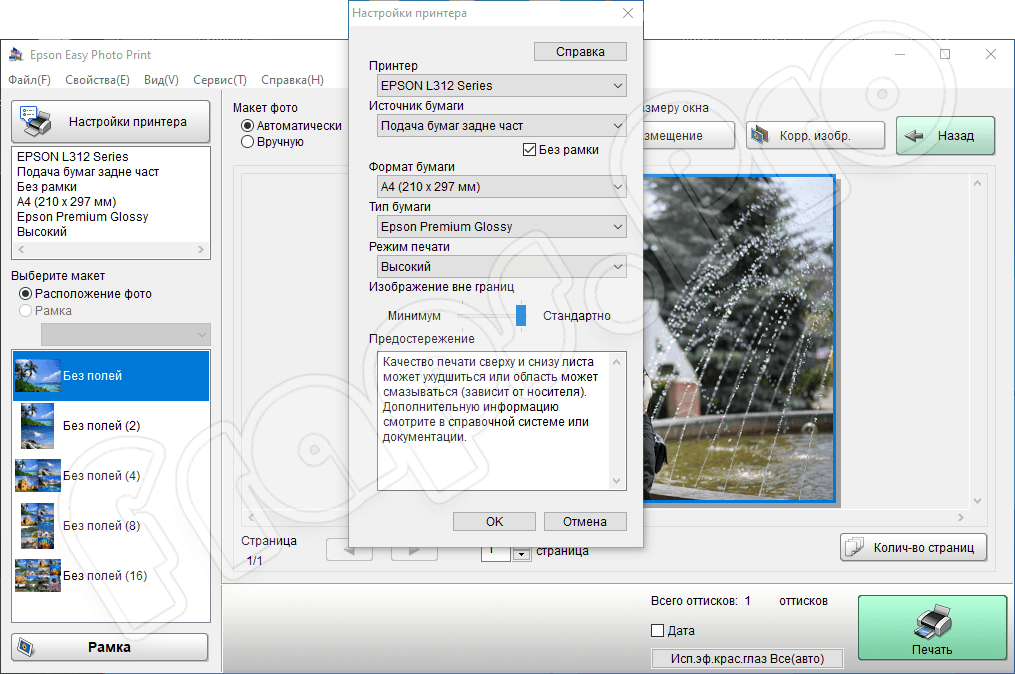Open the Принтер dropdown EPSON L312 Series
Screen dimensions: 1015x674
pyautogui.click(x=502, y=85)
